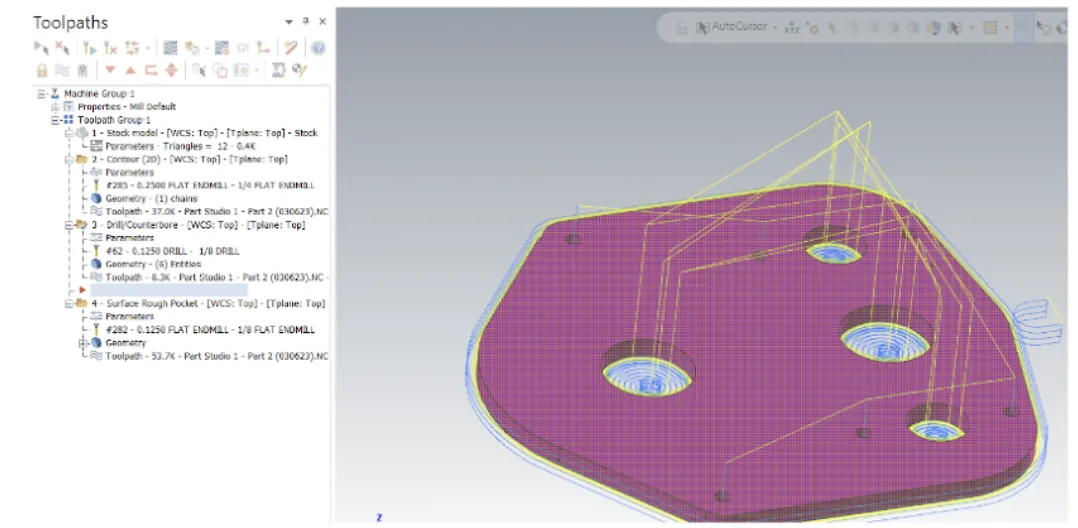
Task: Open Toolpaths Manager help icon
Action: (x=318, y=47)
